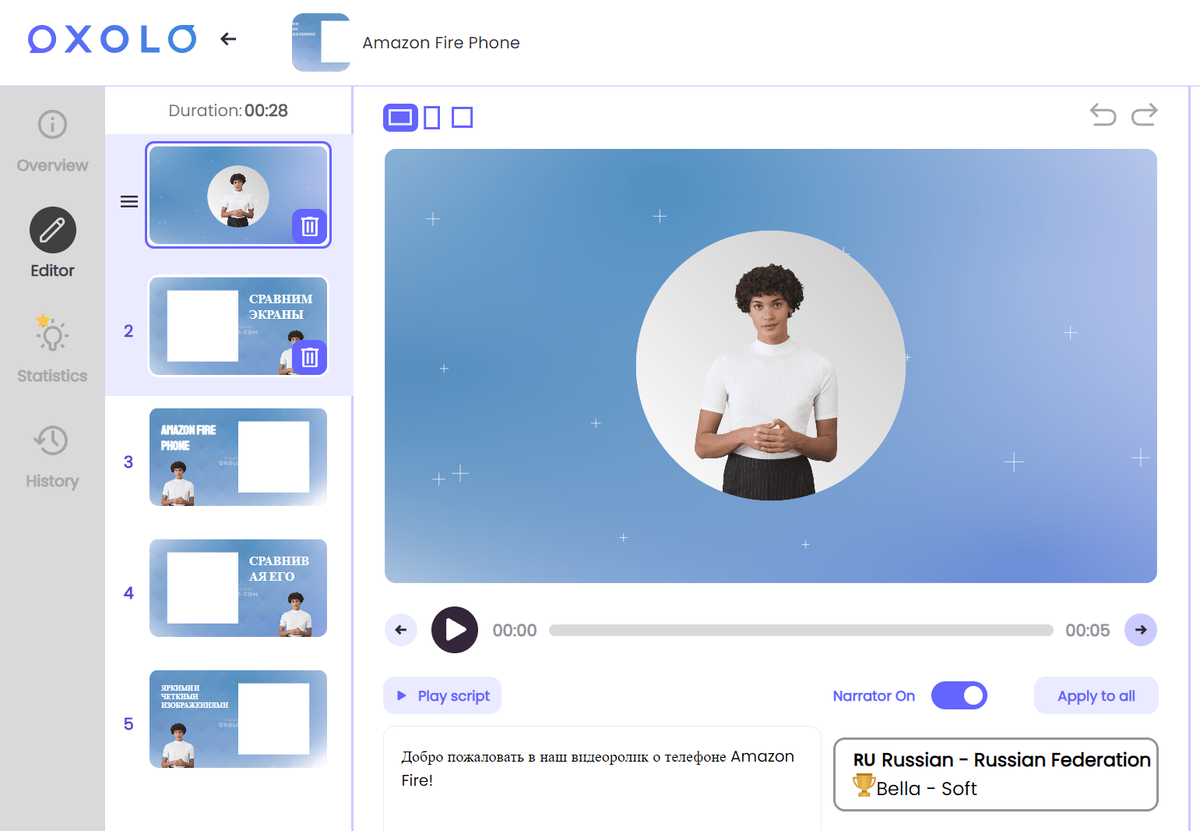This screenshot has height=831, width=1200.
Task: Open the Statistics panel
Action: pos(51,348)
